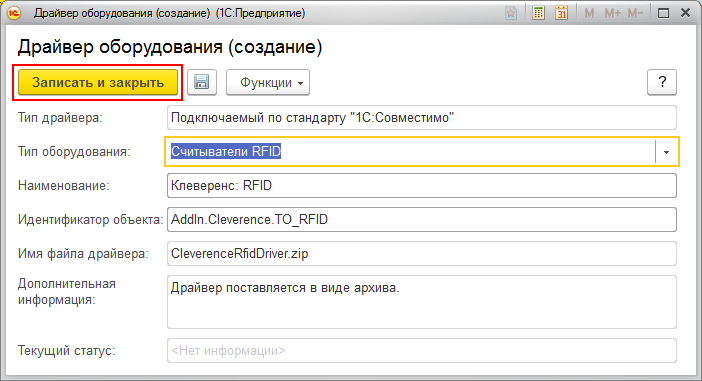Click the M- memory subtract button

[635, 13]
